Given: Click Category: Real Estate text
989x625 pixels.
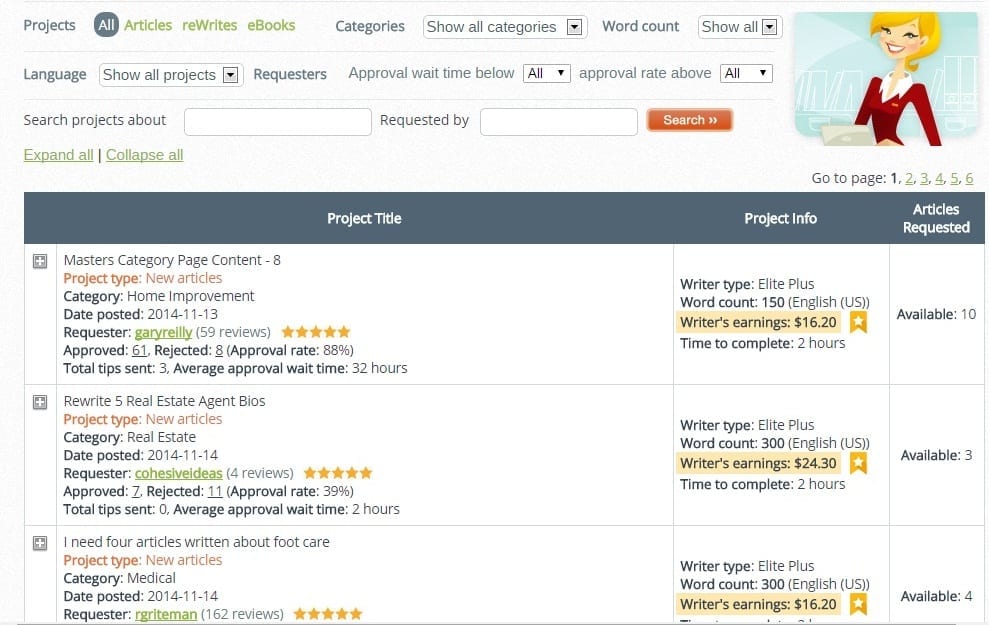Looking at the screenshot, I should pos(130,438).
